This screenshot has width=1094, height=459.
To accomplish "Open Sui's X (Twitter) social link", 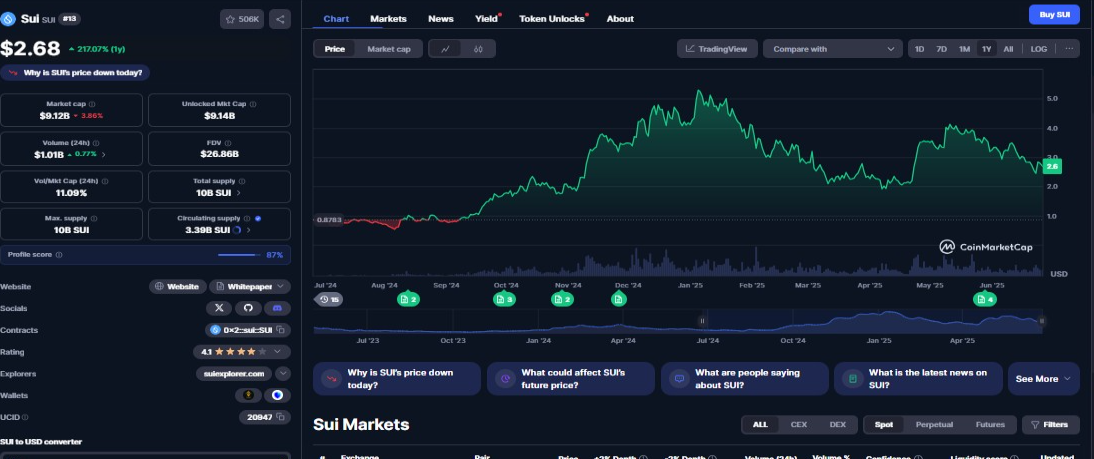I will (x=219, y=308).
